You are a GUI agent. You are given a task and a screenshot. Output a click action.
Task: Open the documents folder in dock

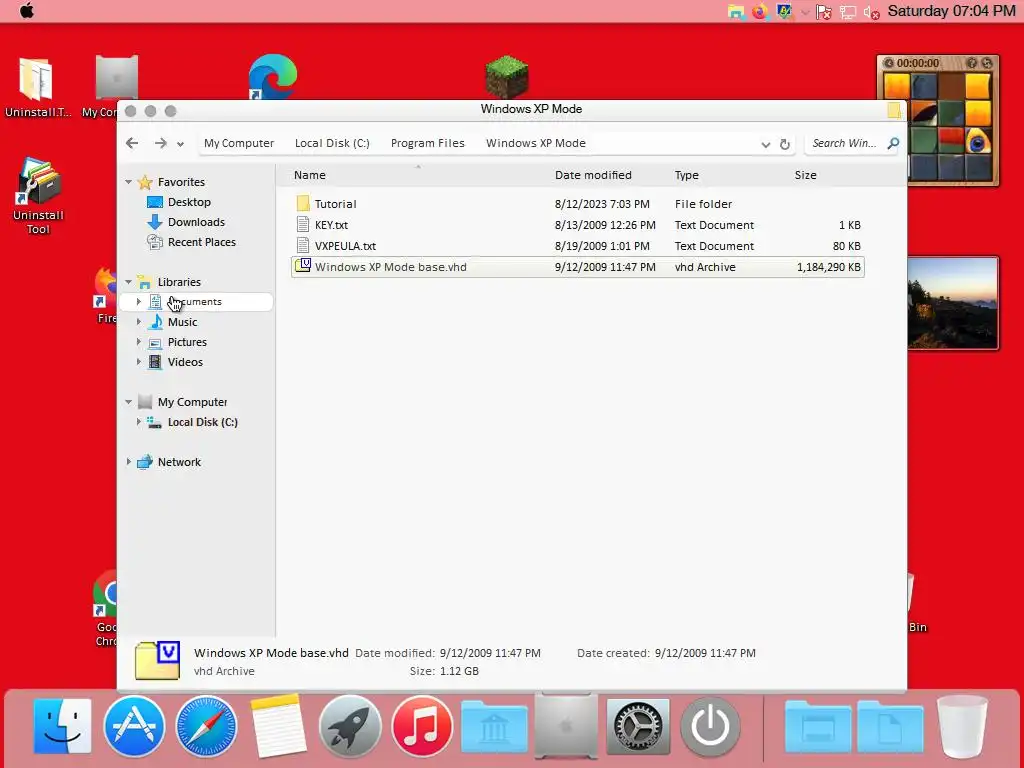click(x=890, y=728)
